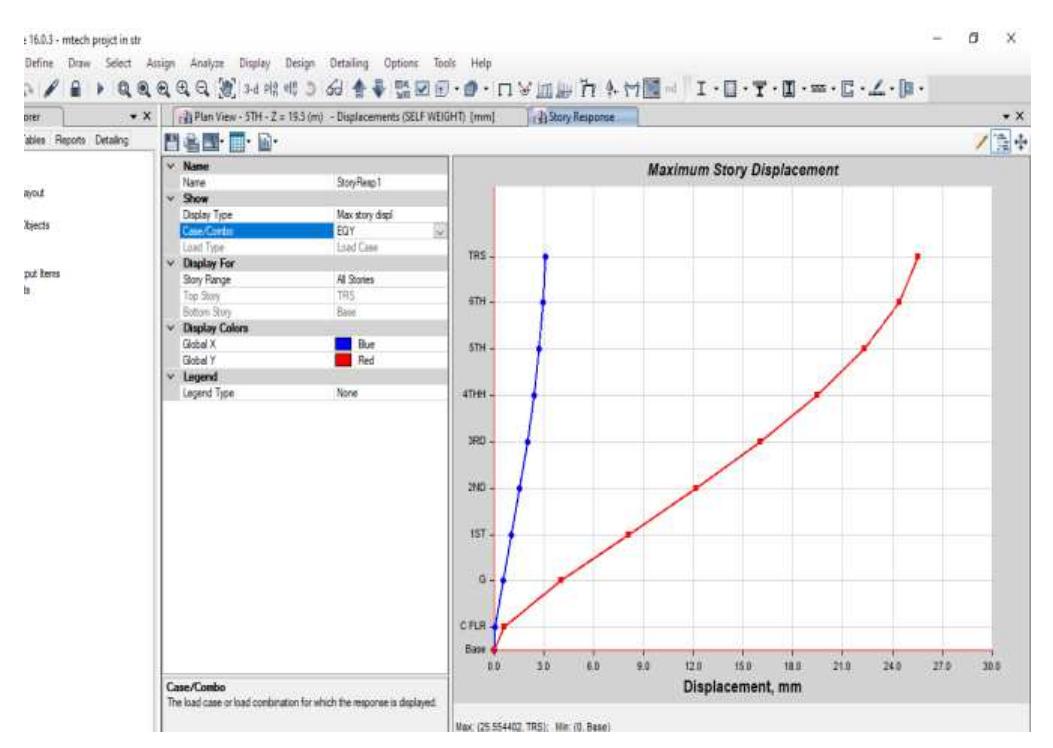Click the blue Global X color swatch

tap(345, 342)
